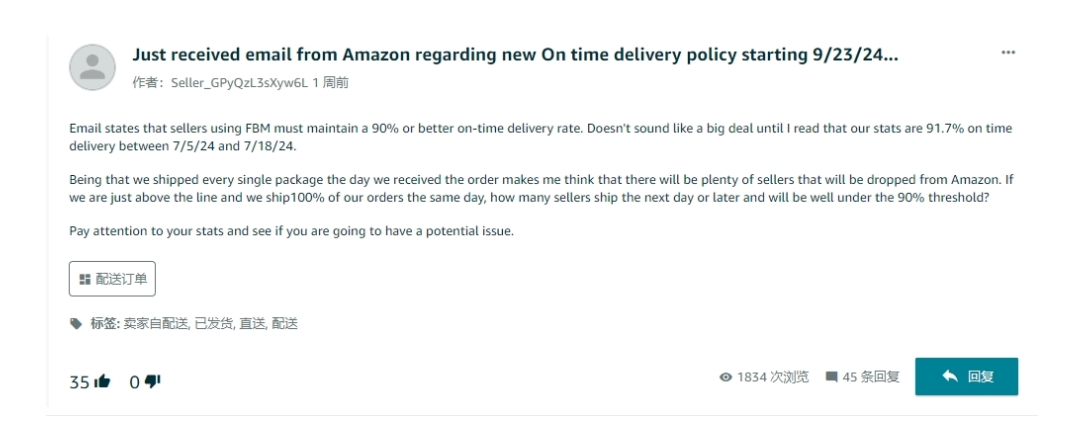Open Seller_GPyQzL3sXyw6L author profile link
The height and width of the screenshot is (442, 1068).
pos(239,83)
